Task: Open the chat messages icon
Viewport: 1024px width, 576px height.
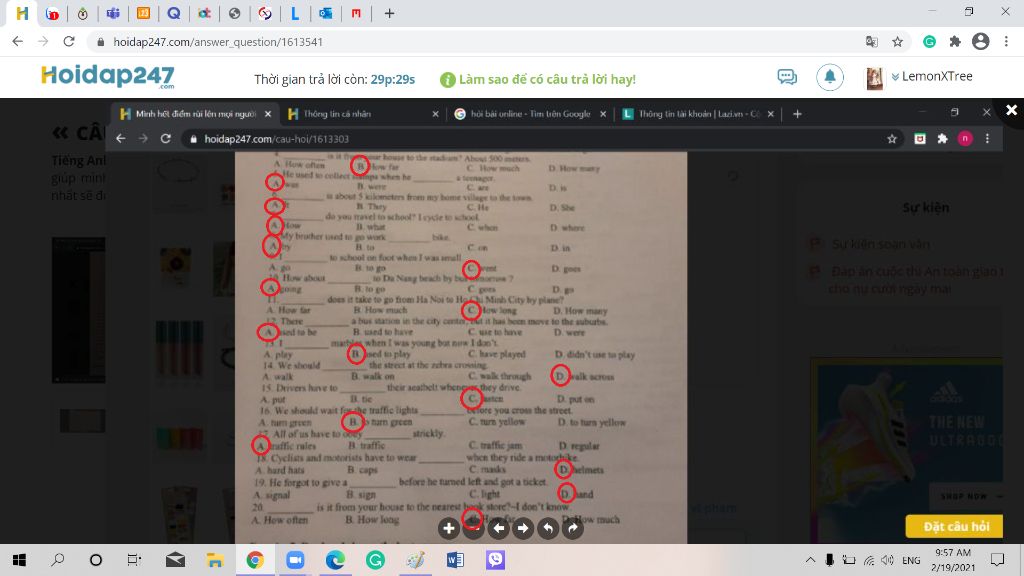Action: [787, 77]
